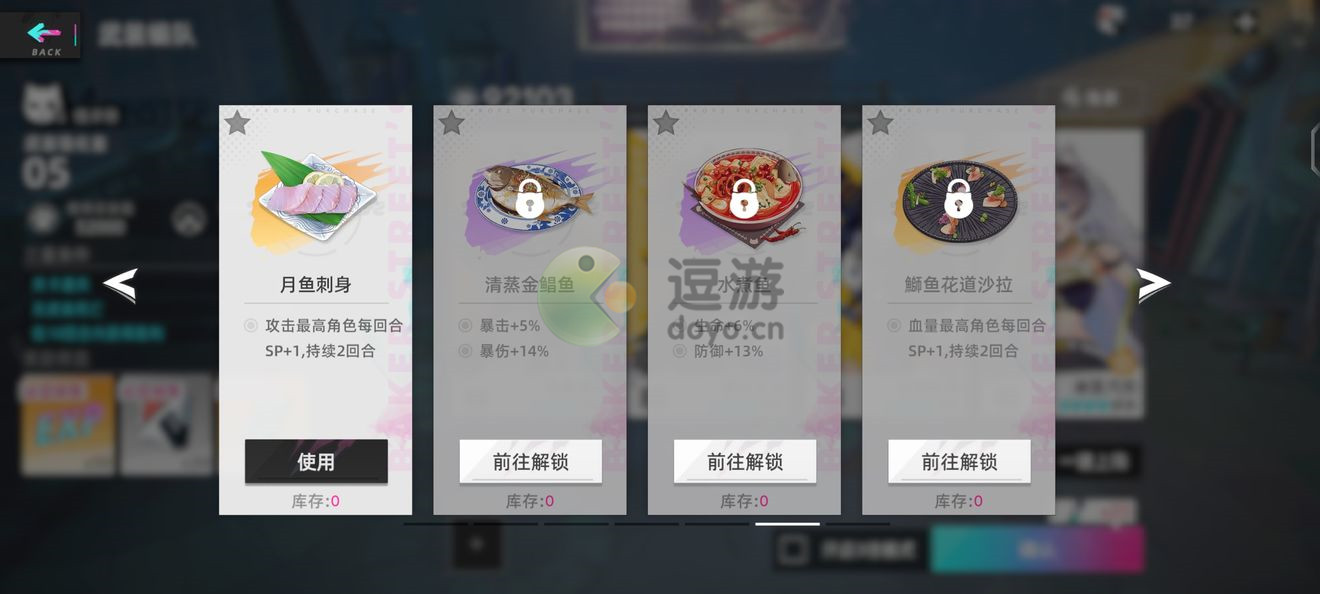
Task: Click the lock icon on 清蒸金鲳鱼 dish
Action: pyautogui.click(x=530, y=199)
